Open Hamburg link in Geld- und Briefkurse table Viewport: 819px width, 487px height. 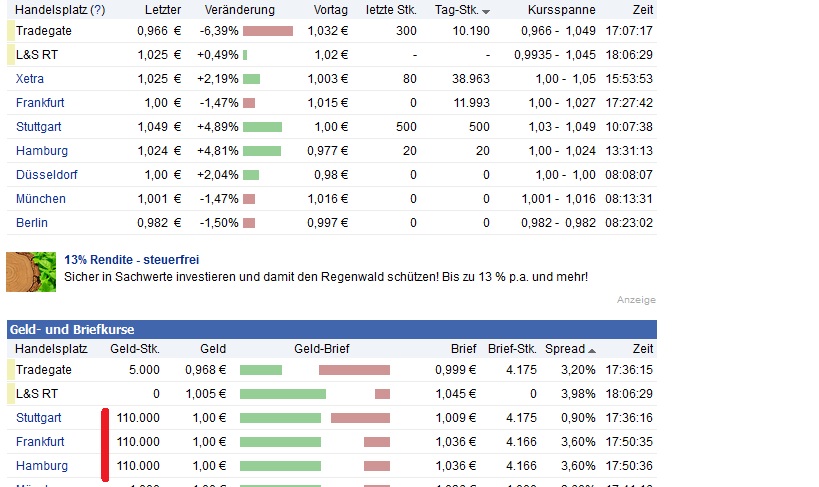(x=42, y=466)
